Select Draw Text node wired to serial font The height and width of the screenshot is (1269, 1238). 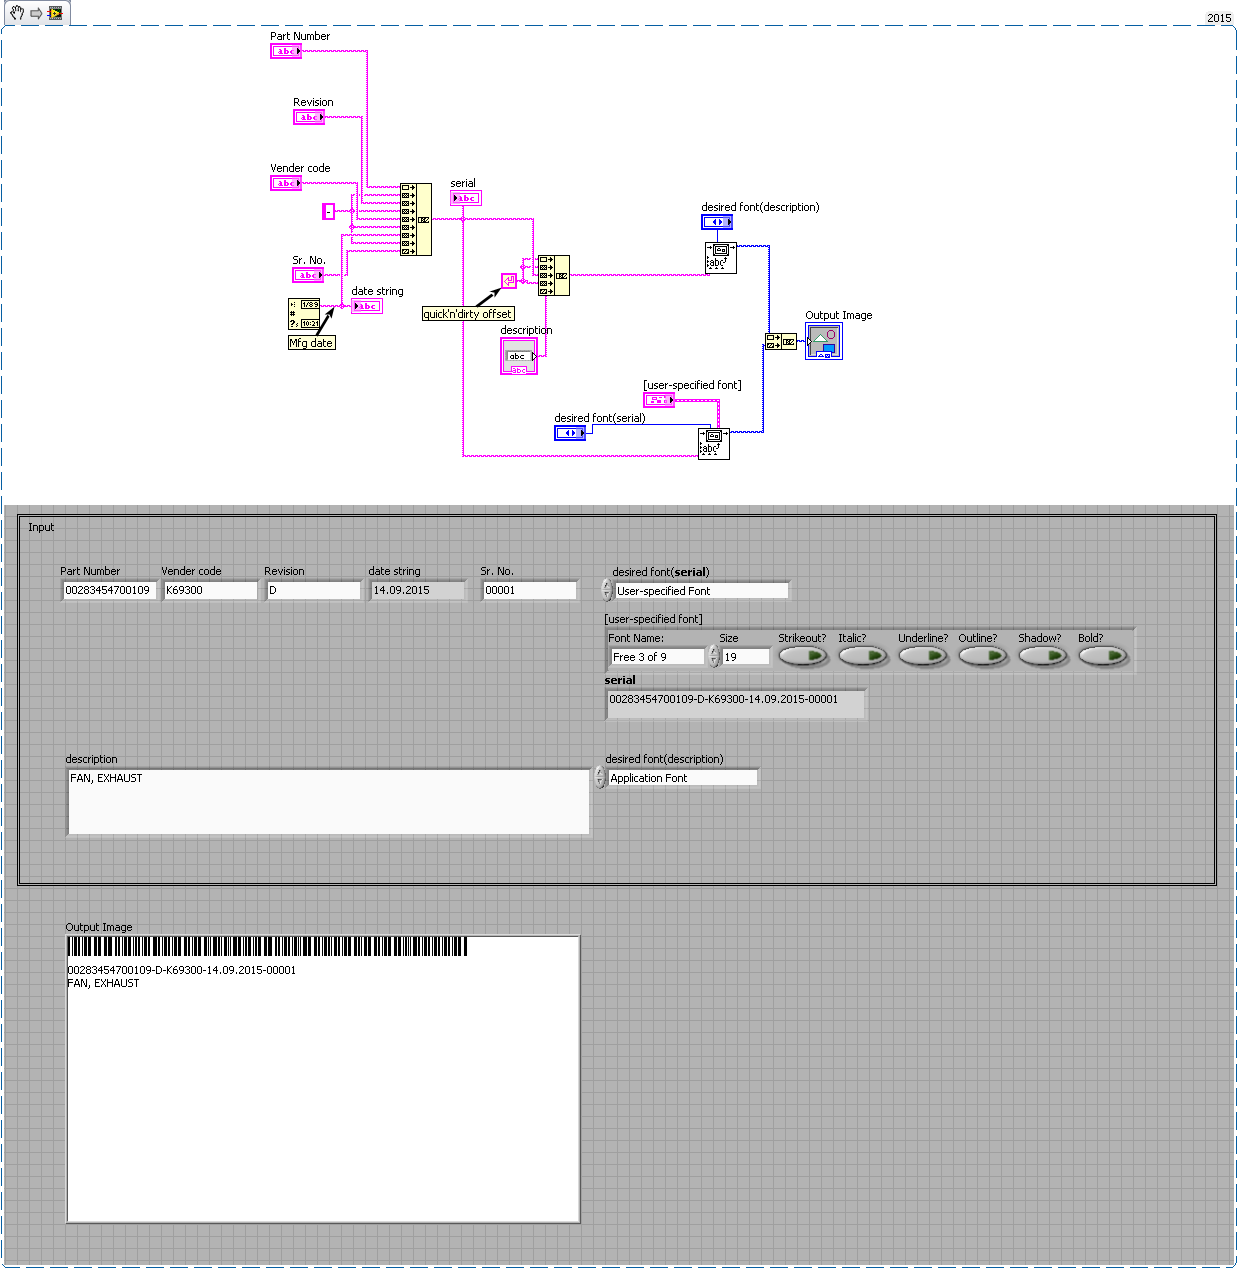[x=714, y=443]
